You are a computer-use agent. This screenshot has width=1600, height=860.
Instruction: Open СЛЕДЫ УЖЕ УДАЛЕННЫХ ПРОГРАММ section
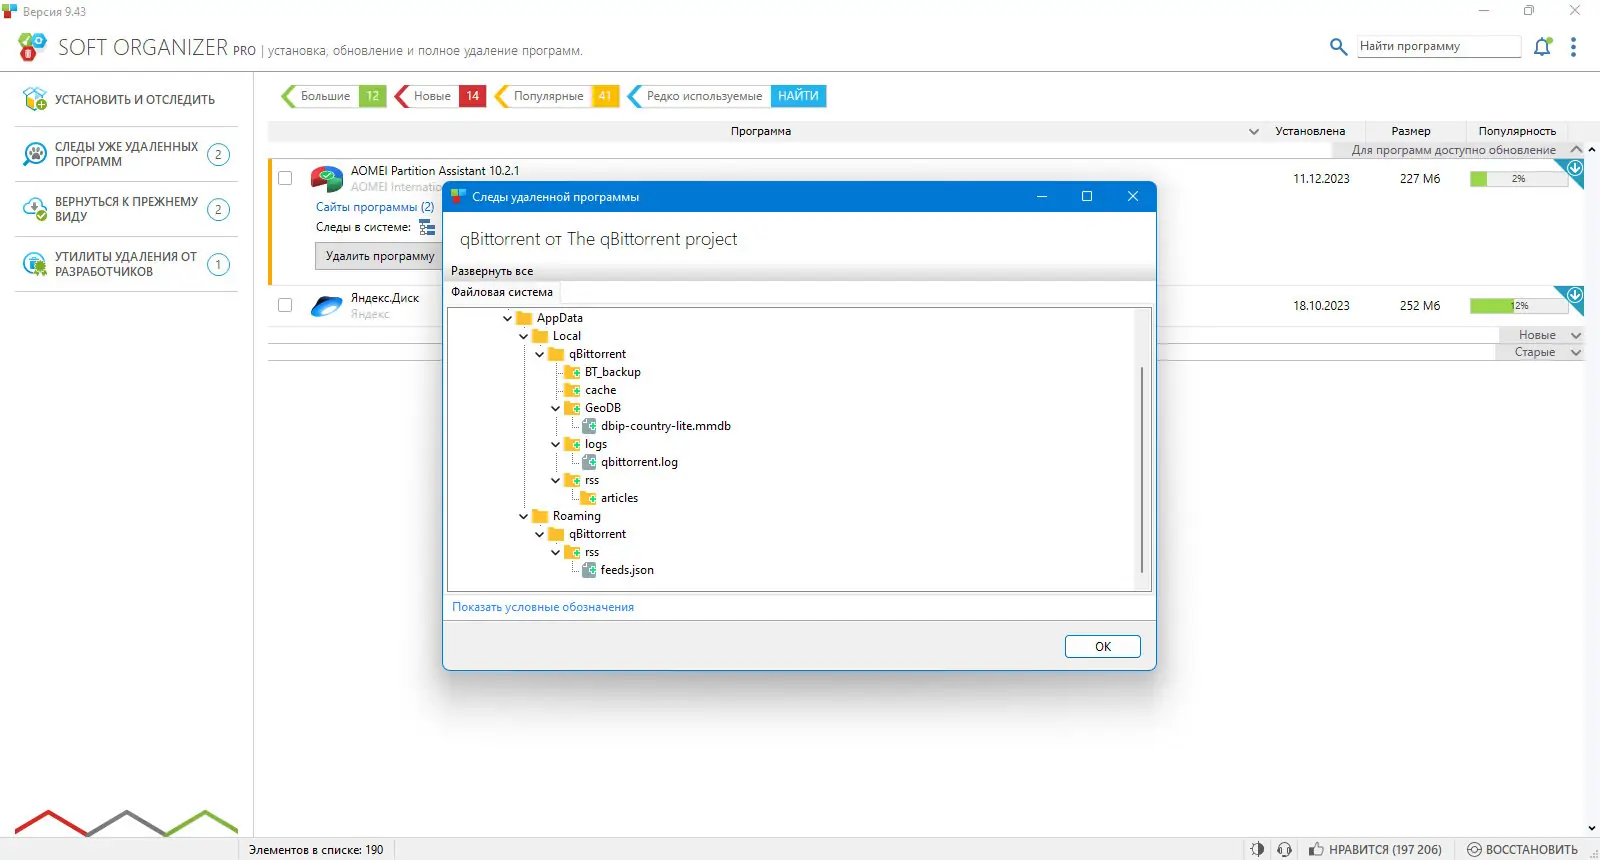click(x=126, y=154)
